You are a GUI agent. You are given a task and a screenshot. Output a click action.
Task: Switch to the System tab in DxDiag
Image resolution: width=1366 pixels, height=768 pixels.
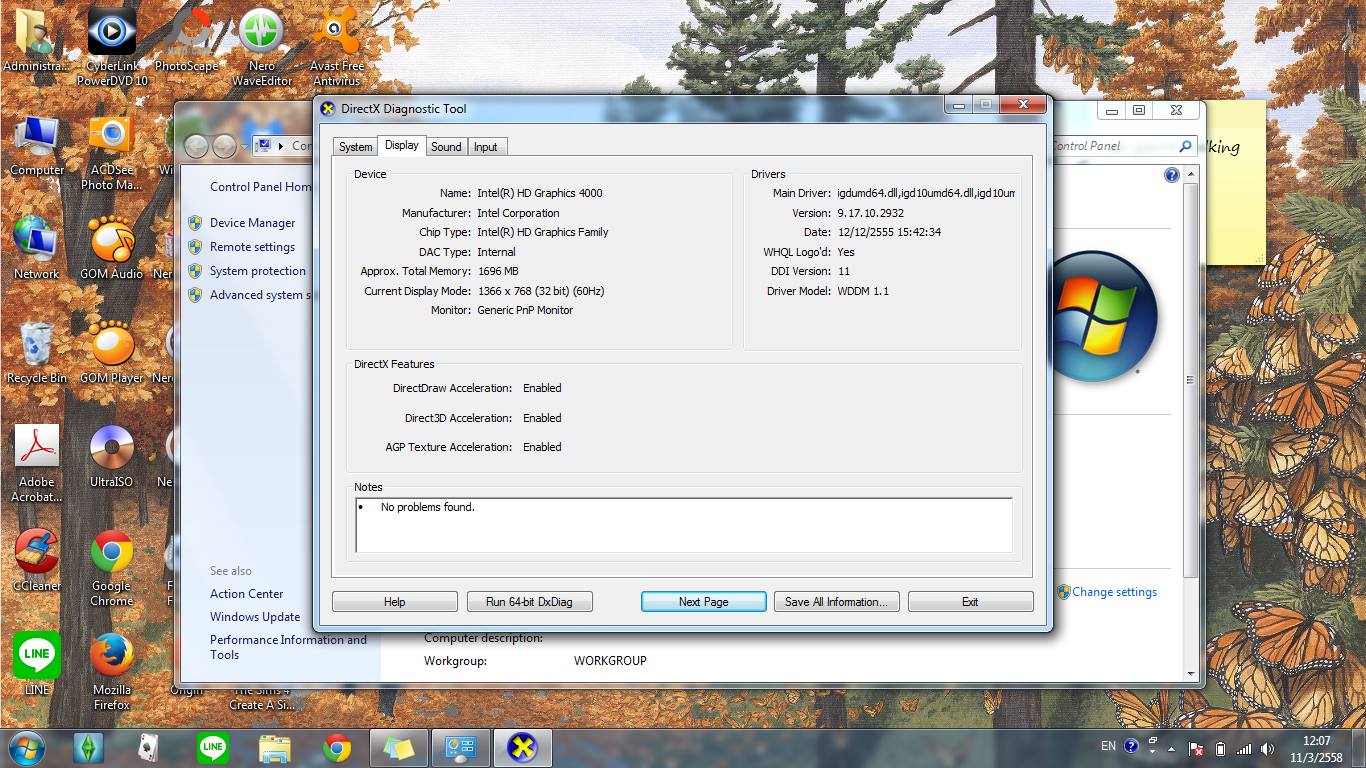[x=355, y=147]
